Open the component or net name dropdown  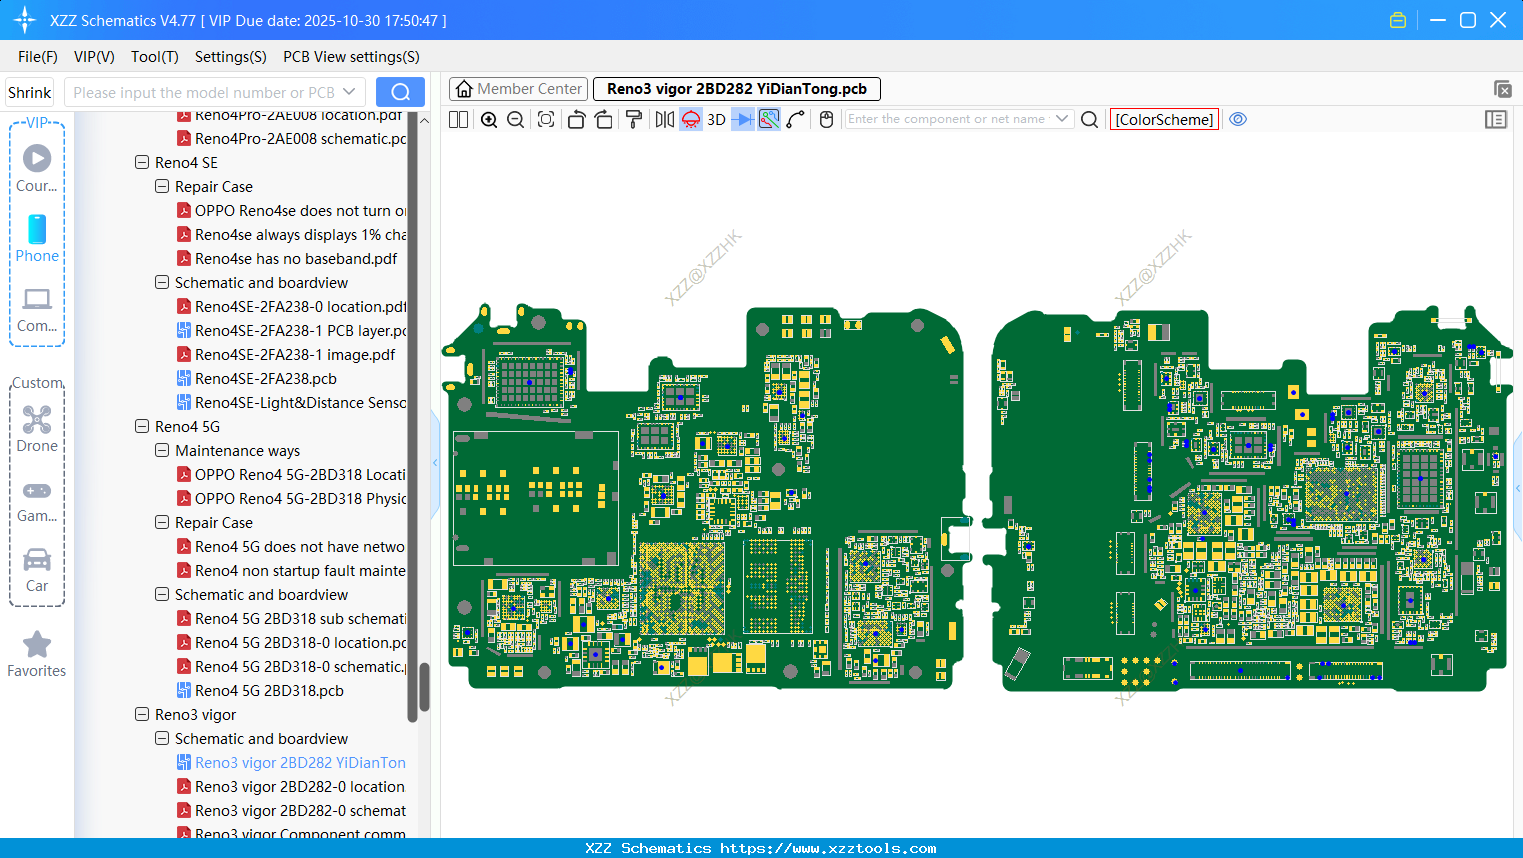pyautogui.click(x=1062, y=119)
